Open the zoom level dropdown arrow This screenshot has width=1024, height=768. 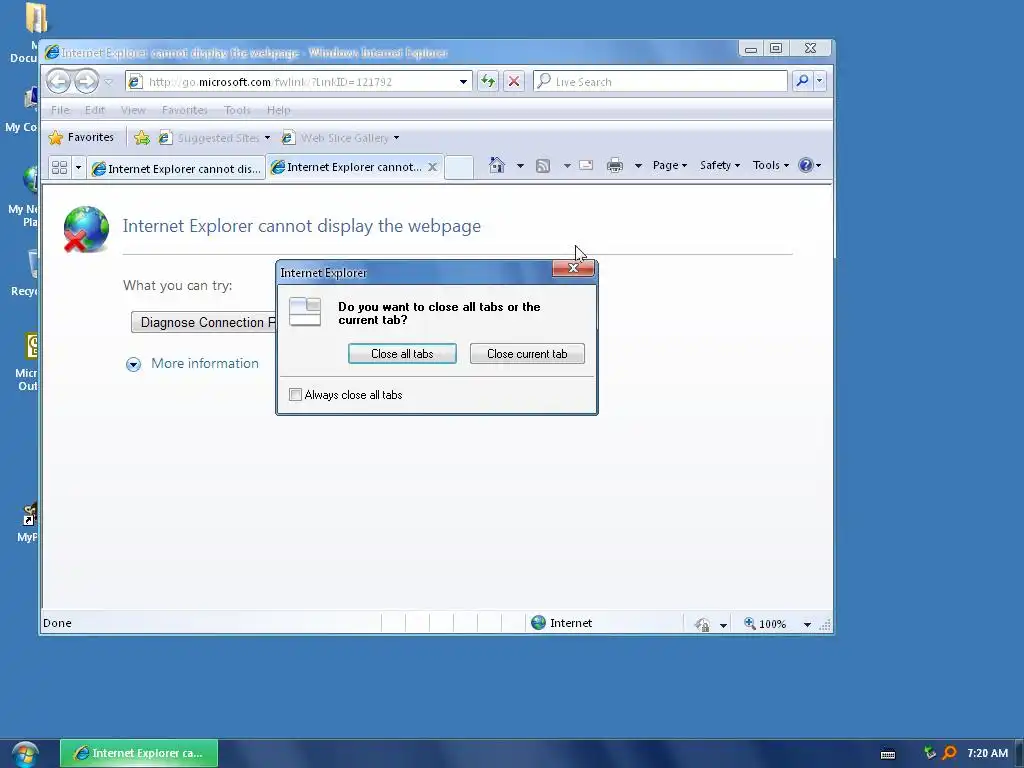807,624
